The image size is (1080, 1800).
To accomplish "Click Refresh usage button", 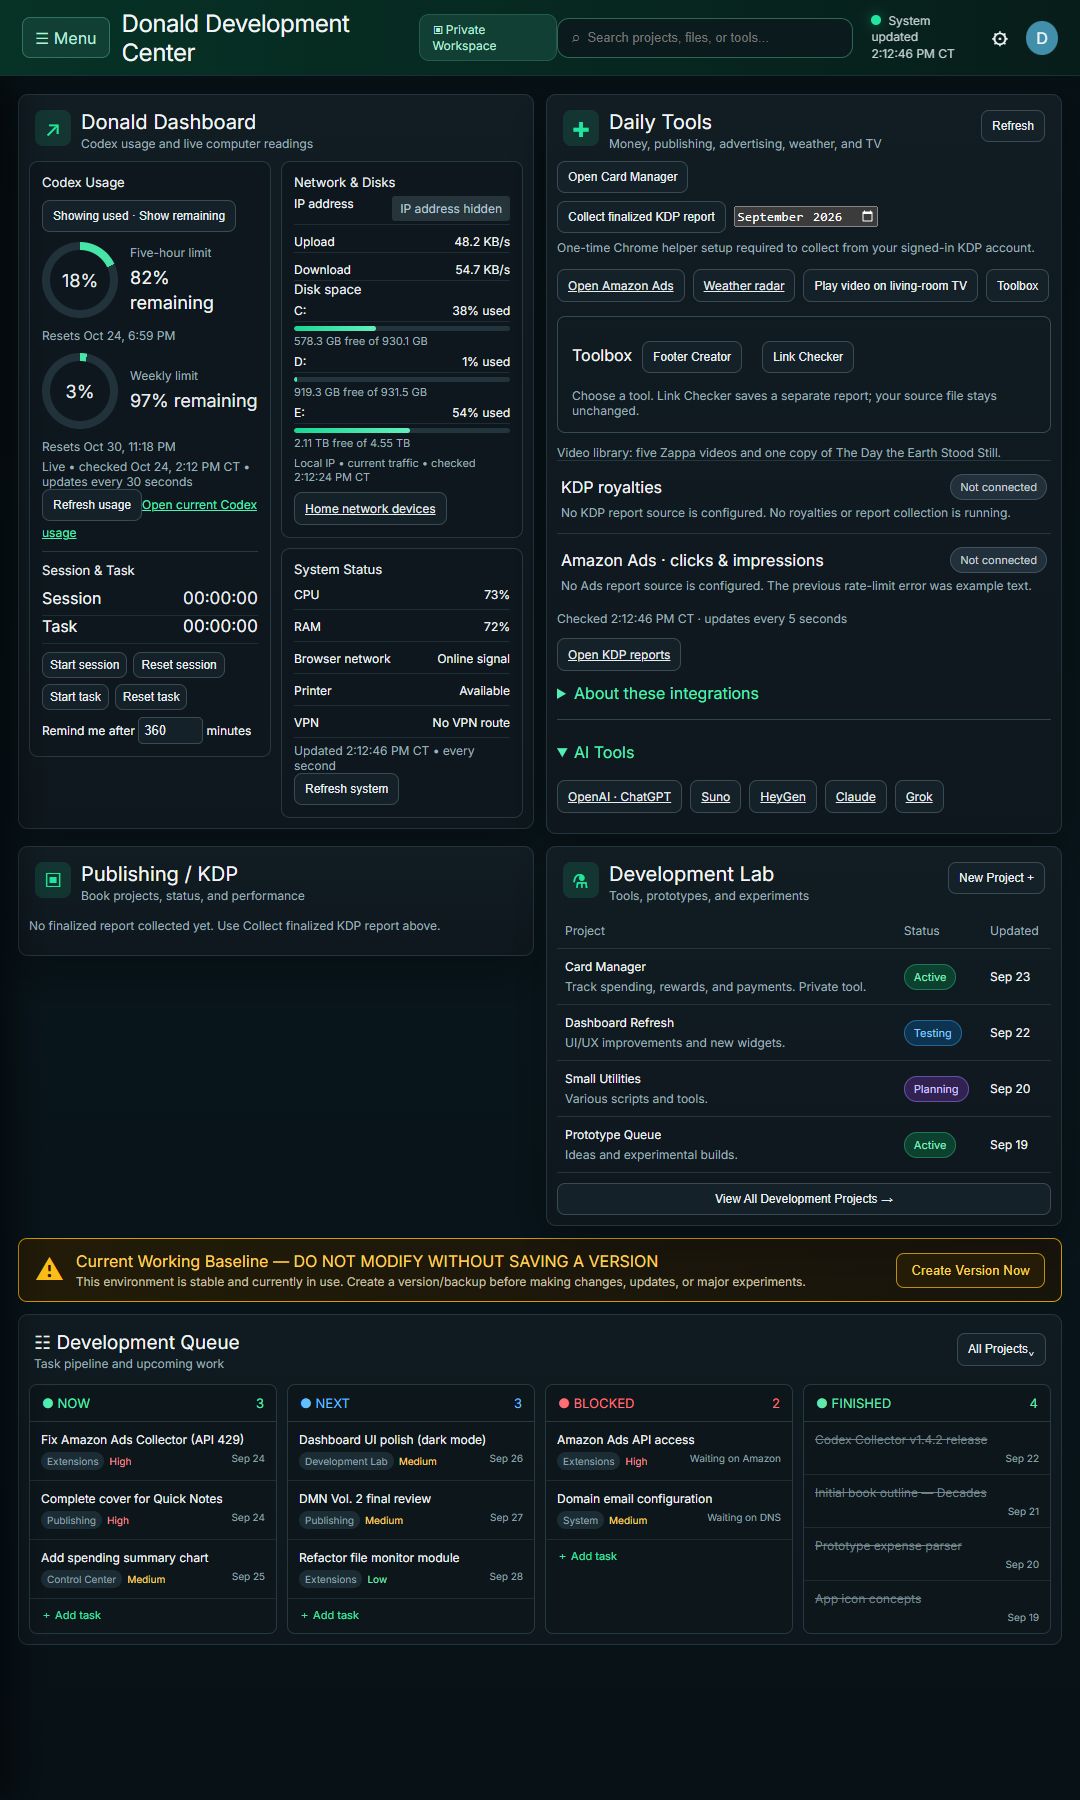I will (92, 504).
